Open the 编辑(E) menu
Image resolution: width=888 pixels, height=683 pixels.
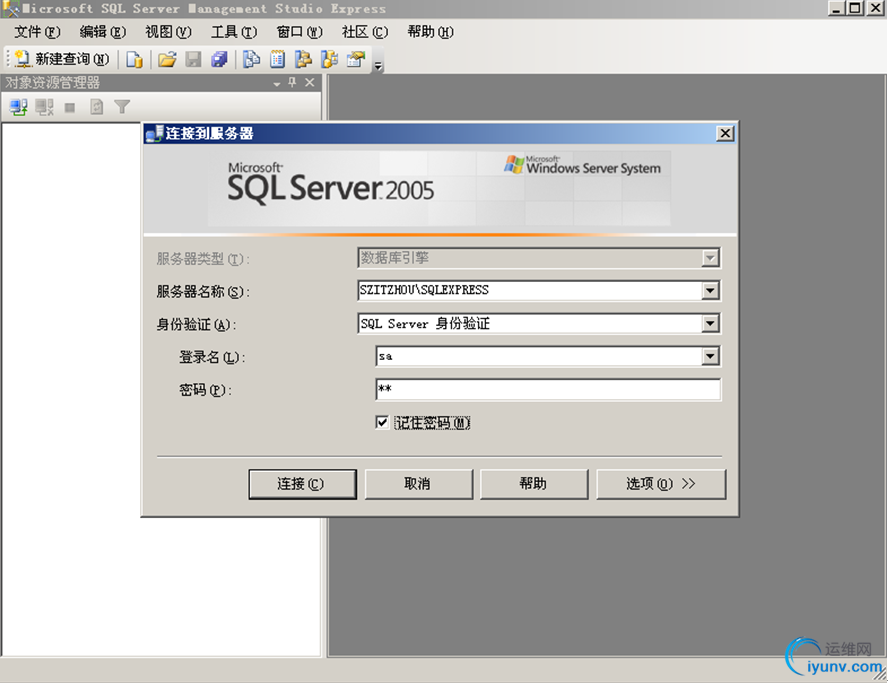tap(103, 32)
